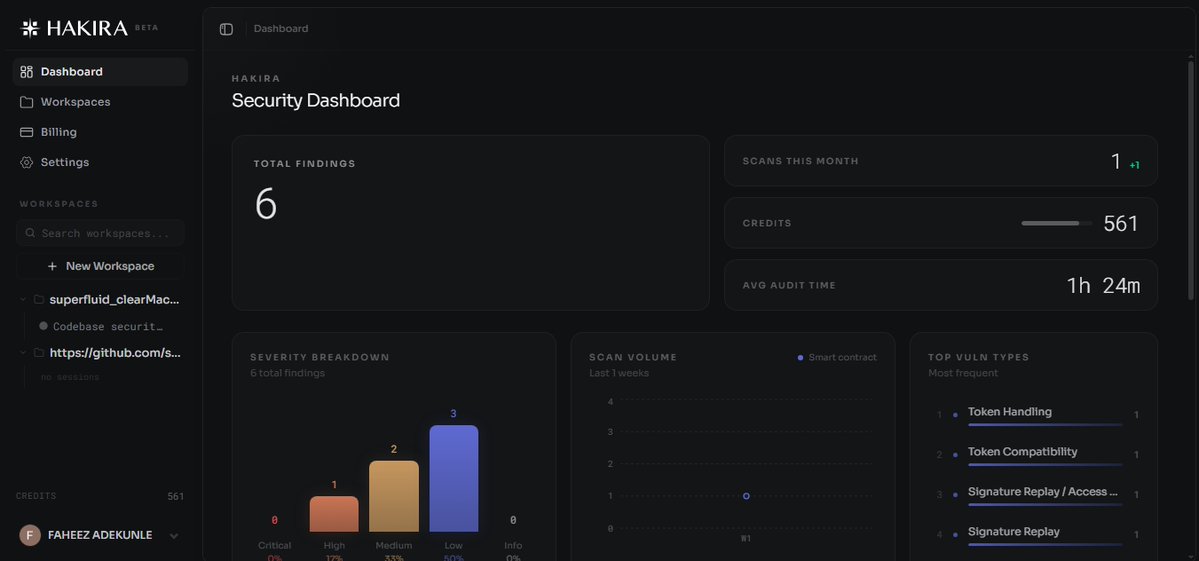Click the Dashboard breadcrumb
Viewport: 1199px width, 561px height.
point(281,29)
